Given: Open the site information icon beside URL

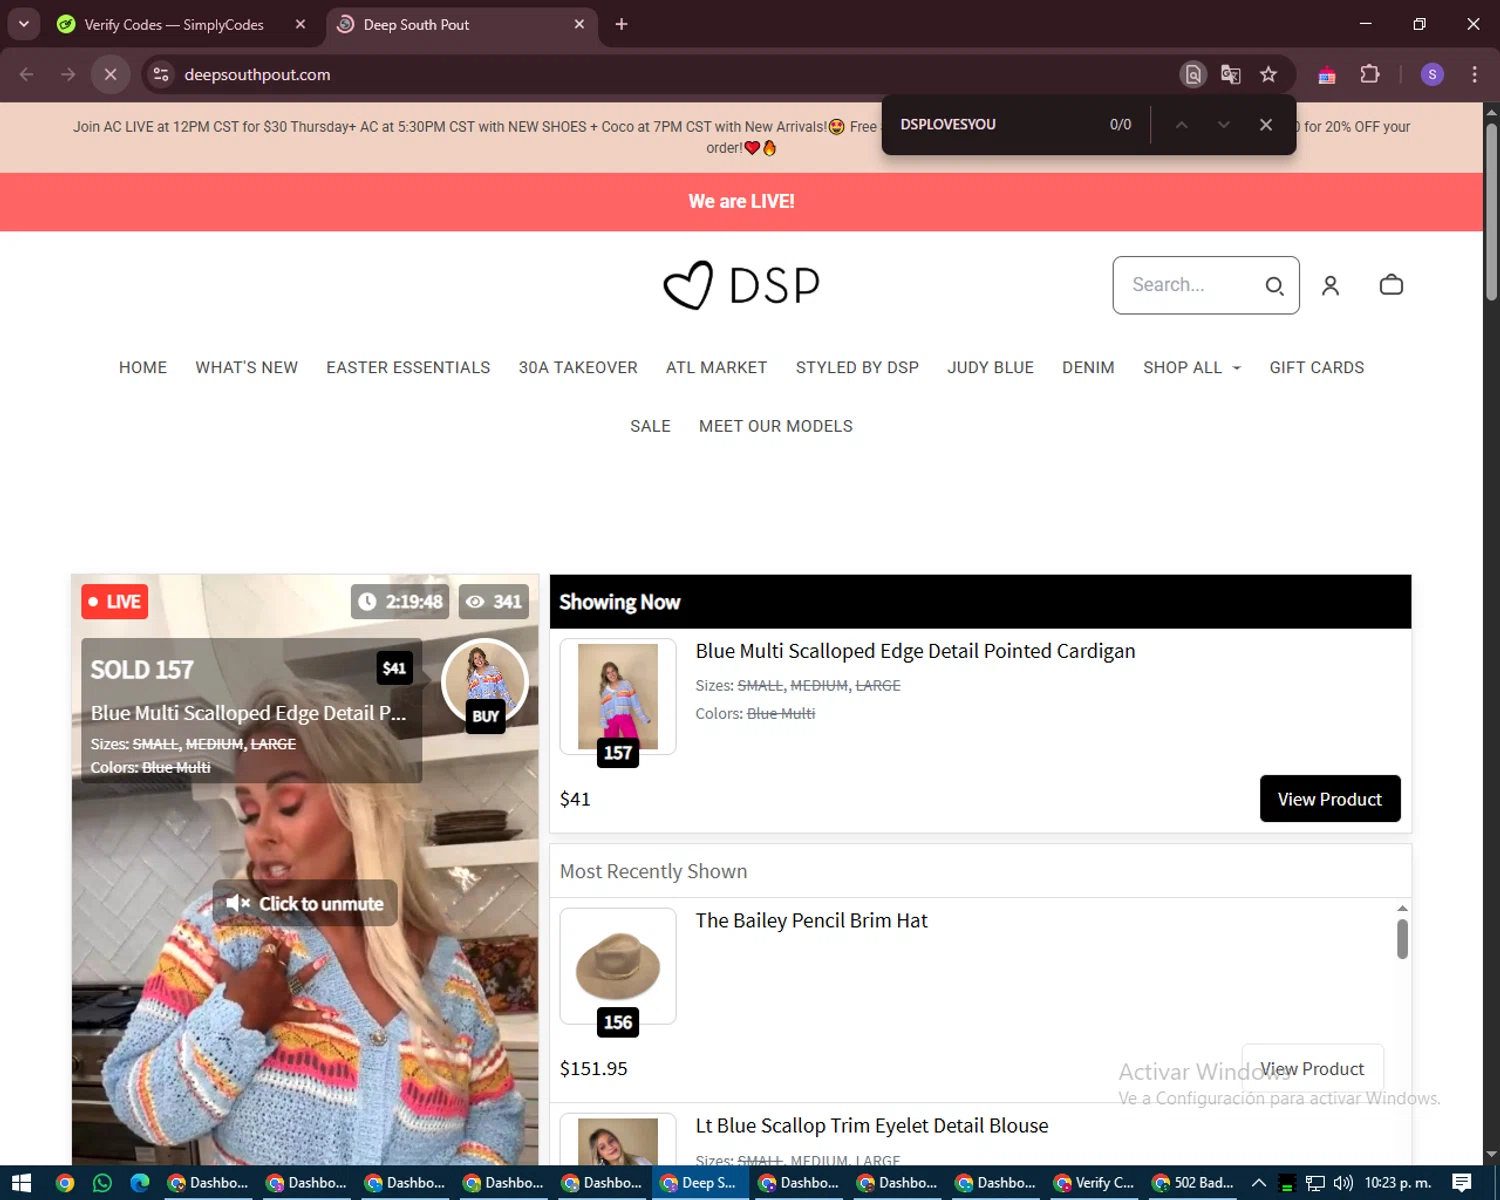Looking at the screenshot, I should pos(161,74).
